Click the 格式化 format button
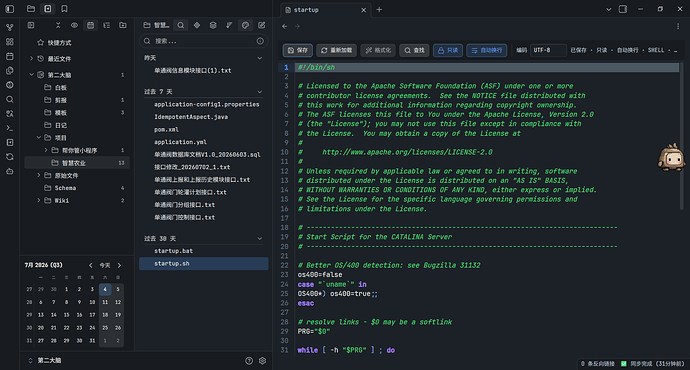The height and width of the screenshot is (370, 690). [378, 51]
